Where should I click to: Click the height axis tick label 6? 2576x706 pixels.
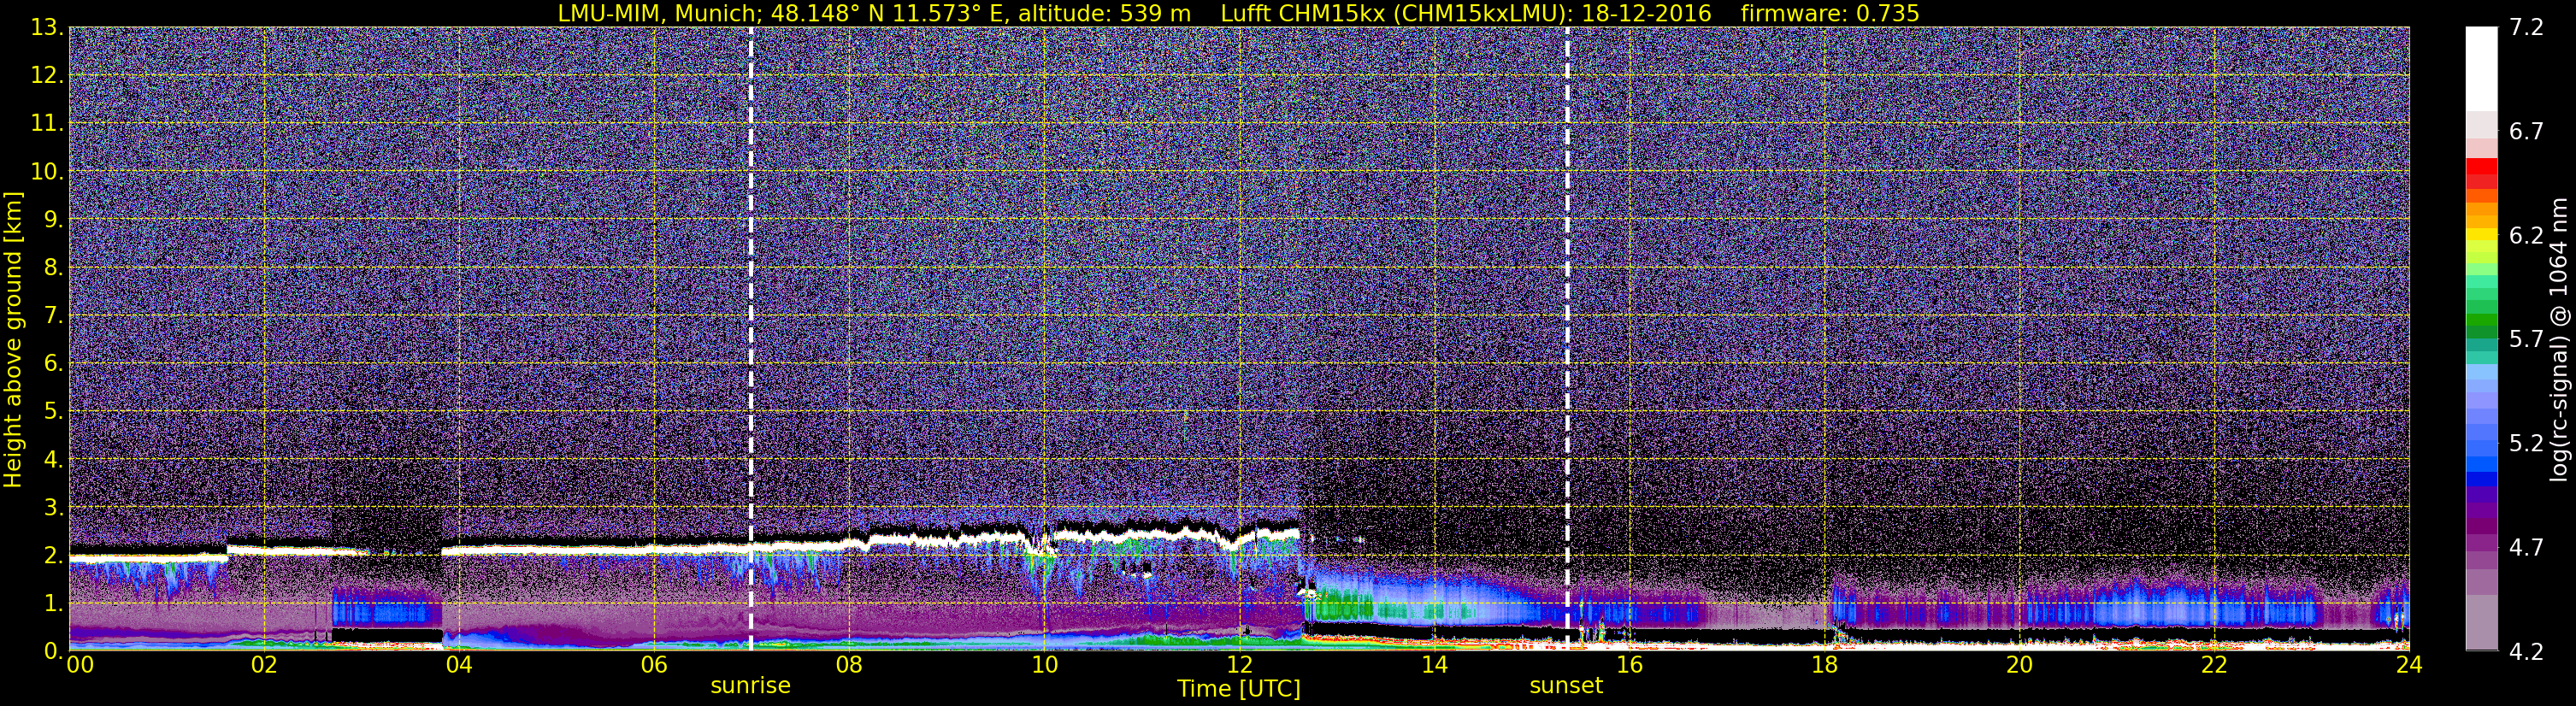[54, 364]
